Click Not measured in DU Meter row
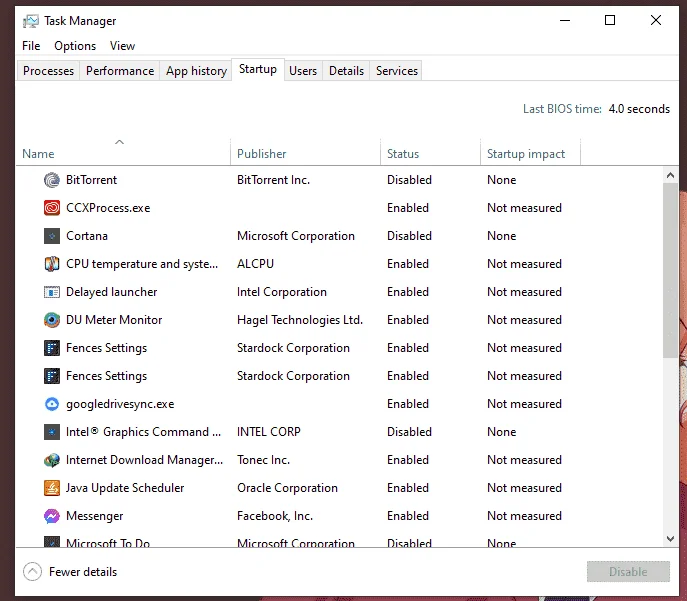Image resolution: width=687 pixels, height=601 pixels. pos(524,320)
